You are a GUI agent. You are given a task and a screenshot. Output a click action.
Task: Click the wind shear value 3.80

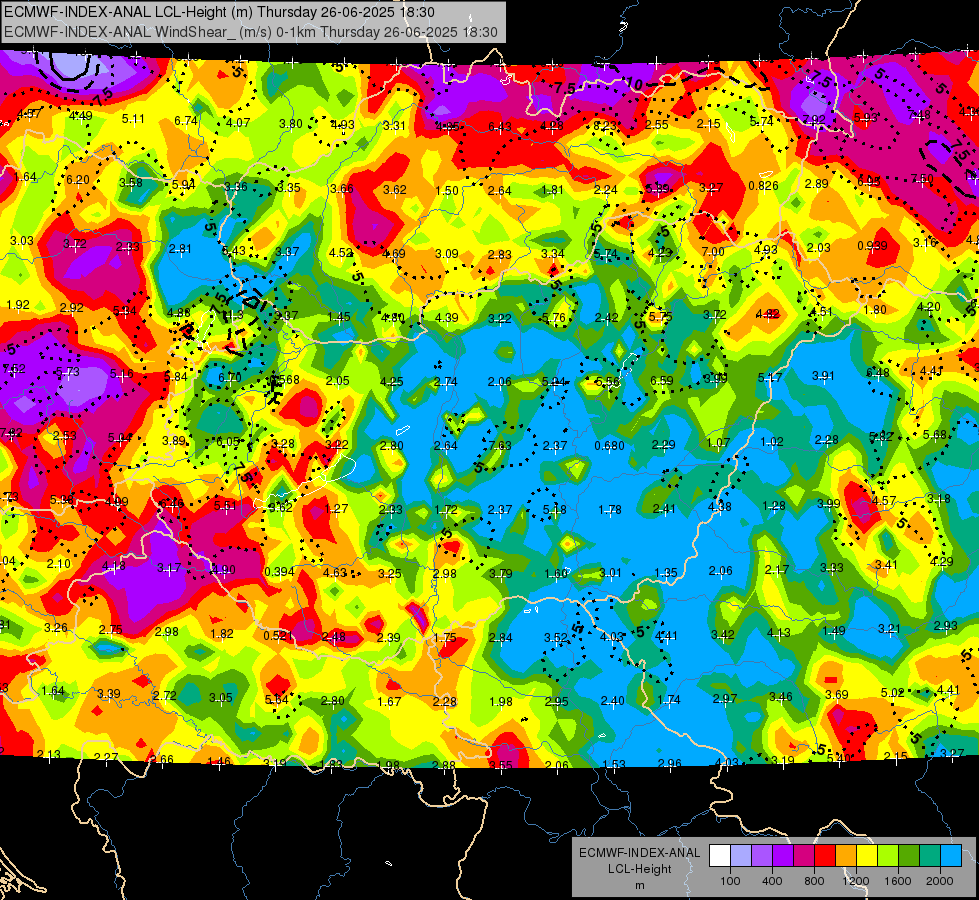291,124
